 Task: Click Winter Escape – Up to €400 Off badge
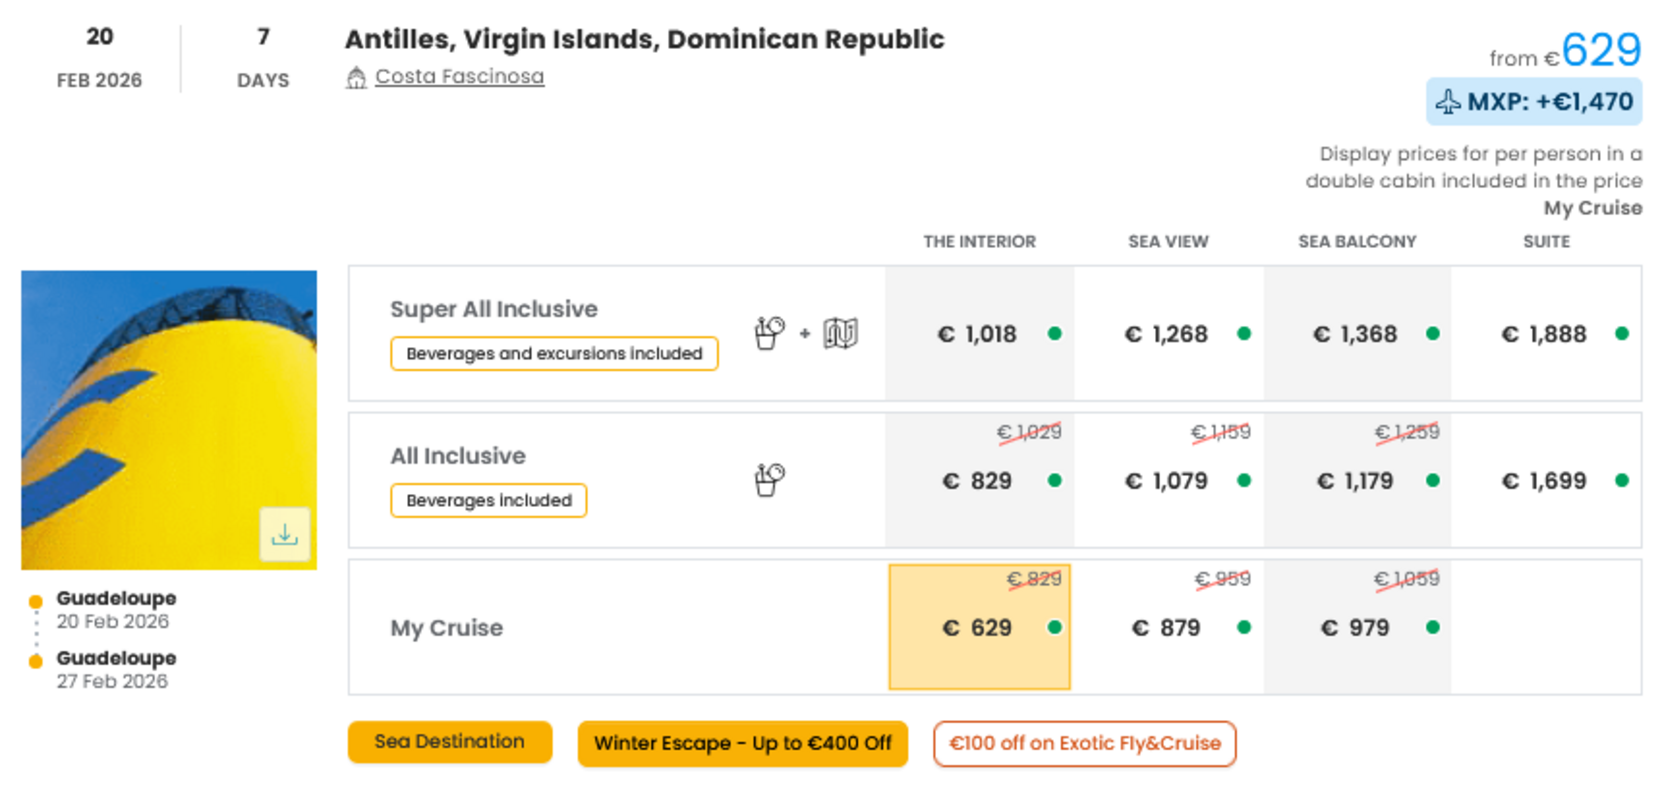pos(742,743)
